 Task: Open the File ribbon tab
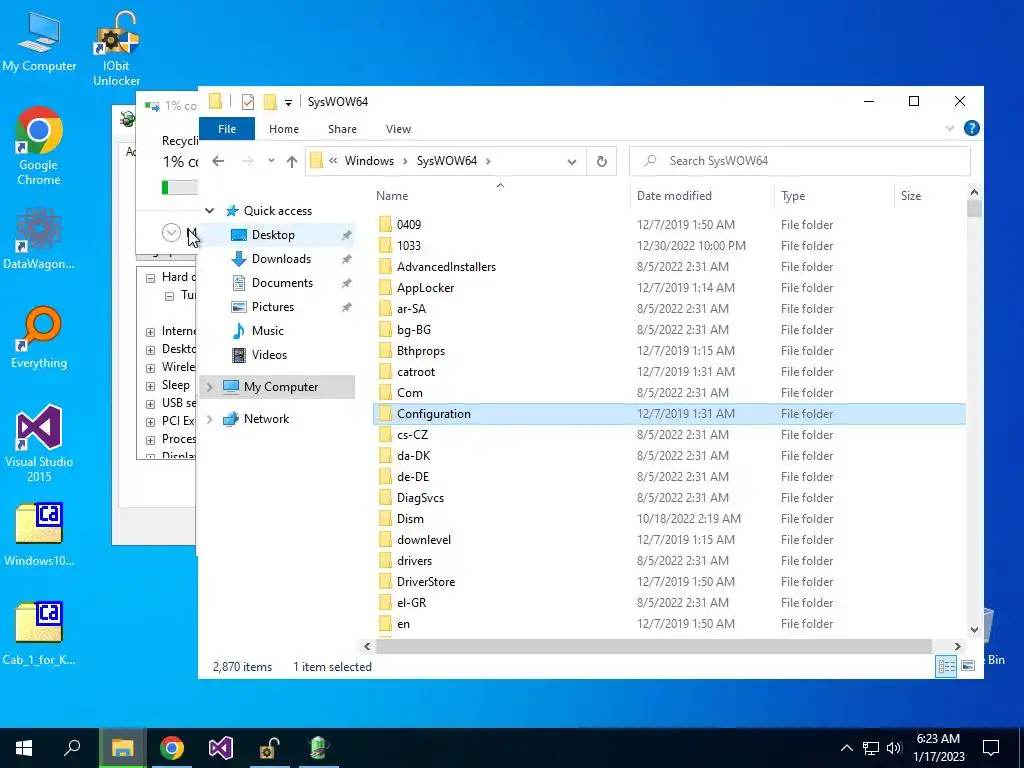coord(227,129)
